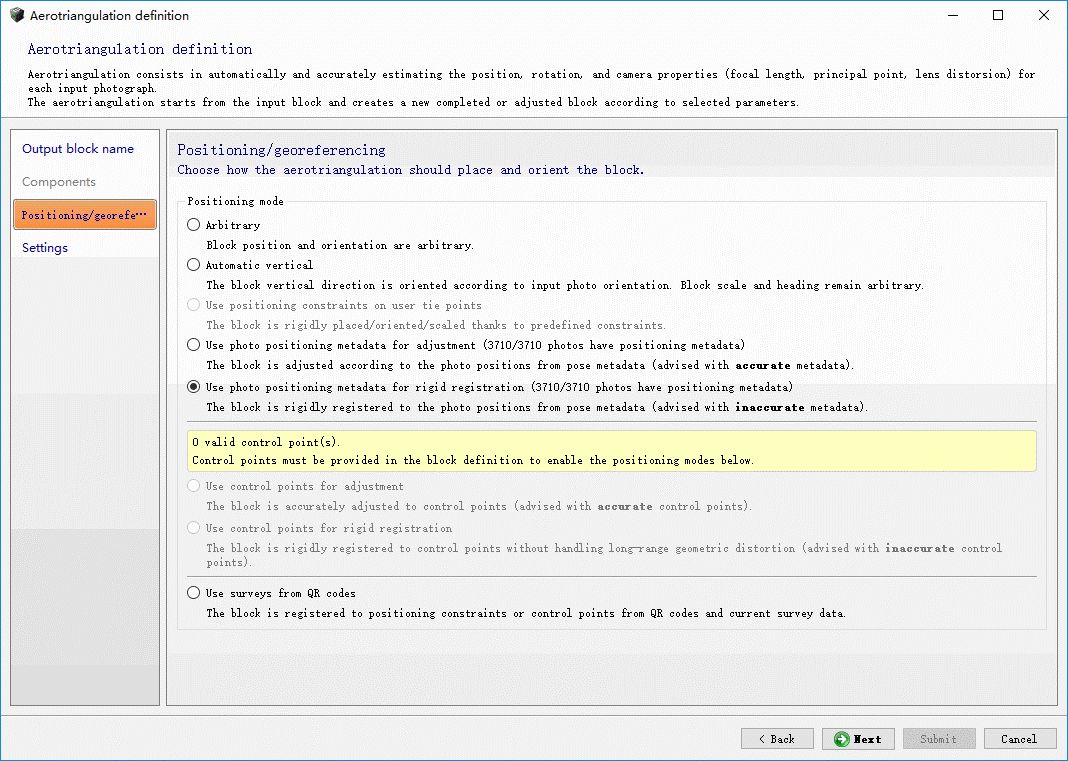The height and width of the screenshot is (761, 1068).
Task: Click the application icon in title bar
Action: click(16, 16)
